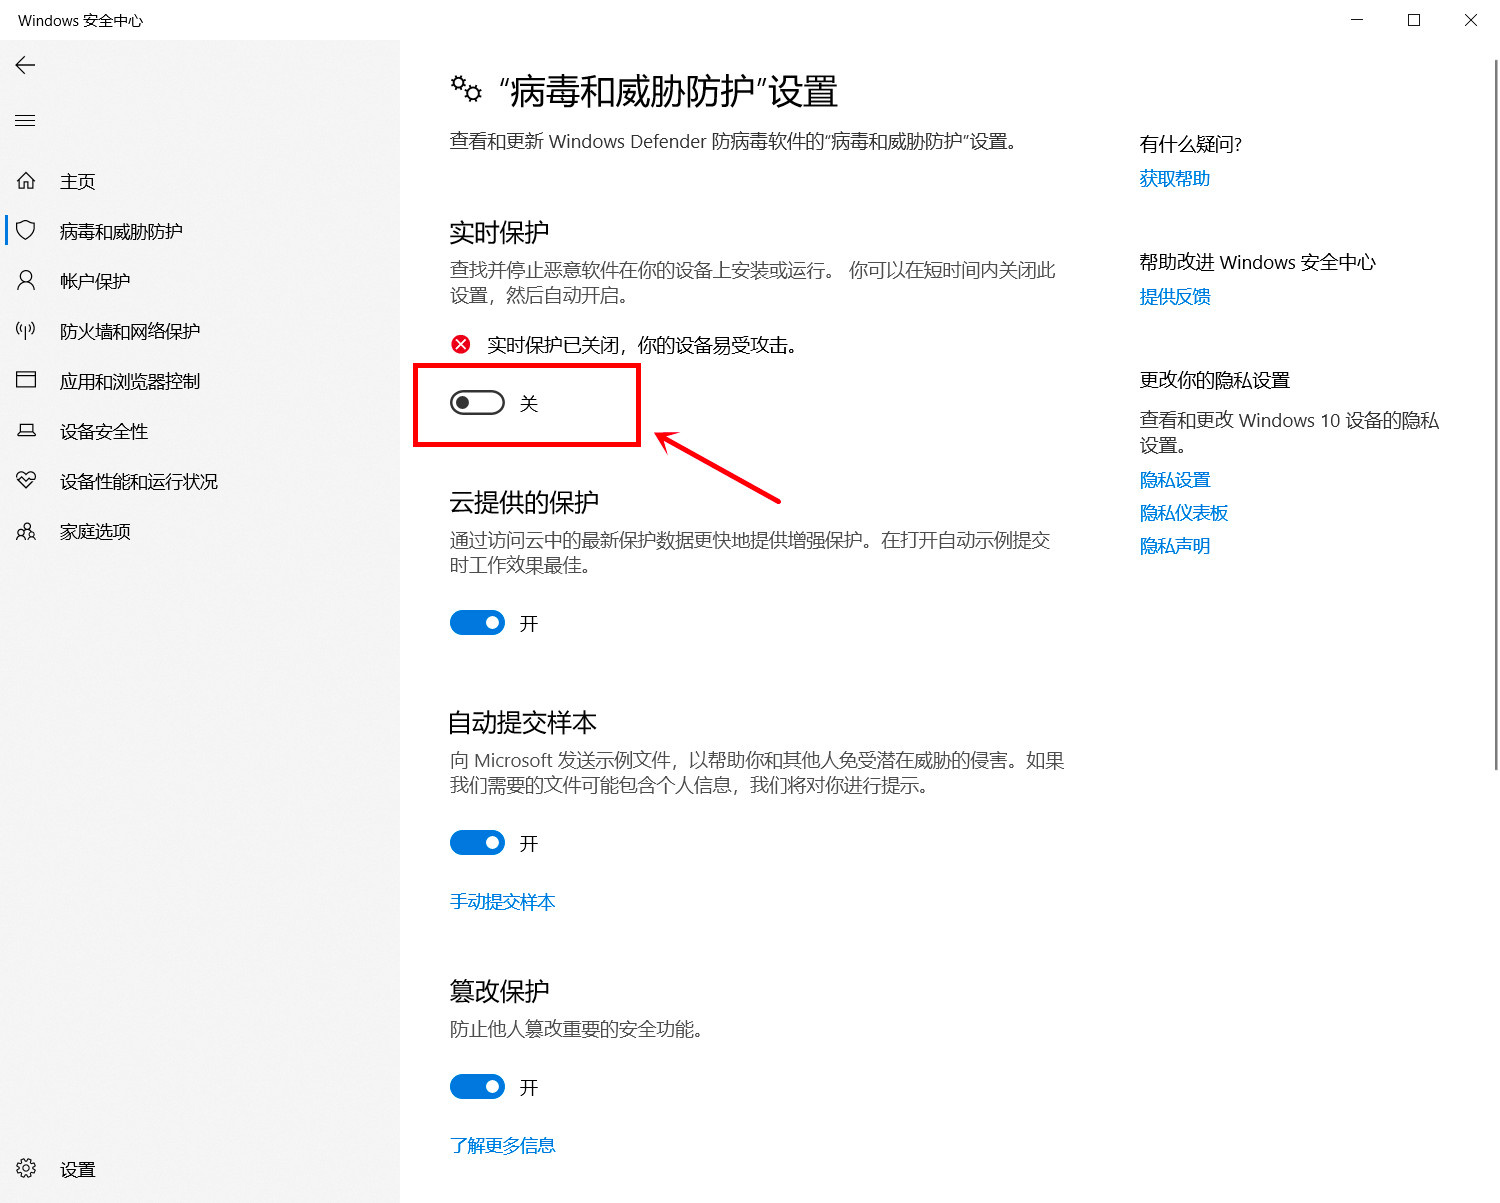Image resolution: width=1500 pixels, height=1203 pixels.
Task: Open the 隐私仪表板 link
Action: 1184,513
